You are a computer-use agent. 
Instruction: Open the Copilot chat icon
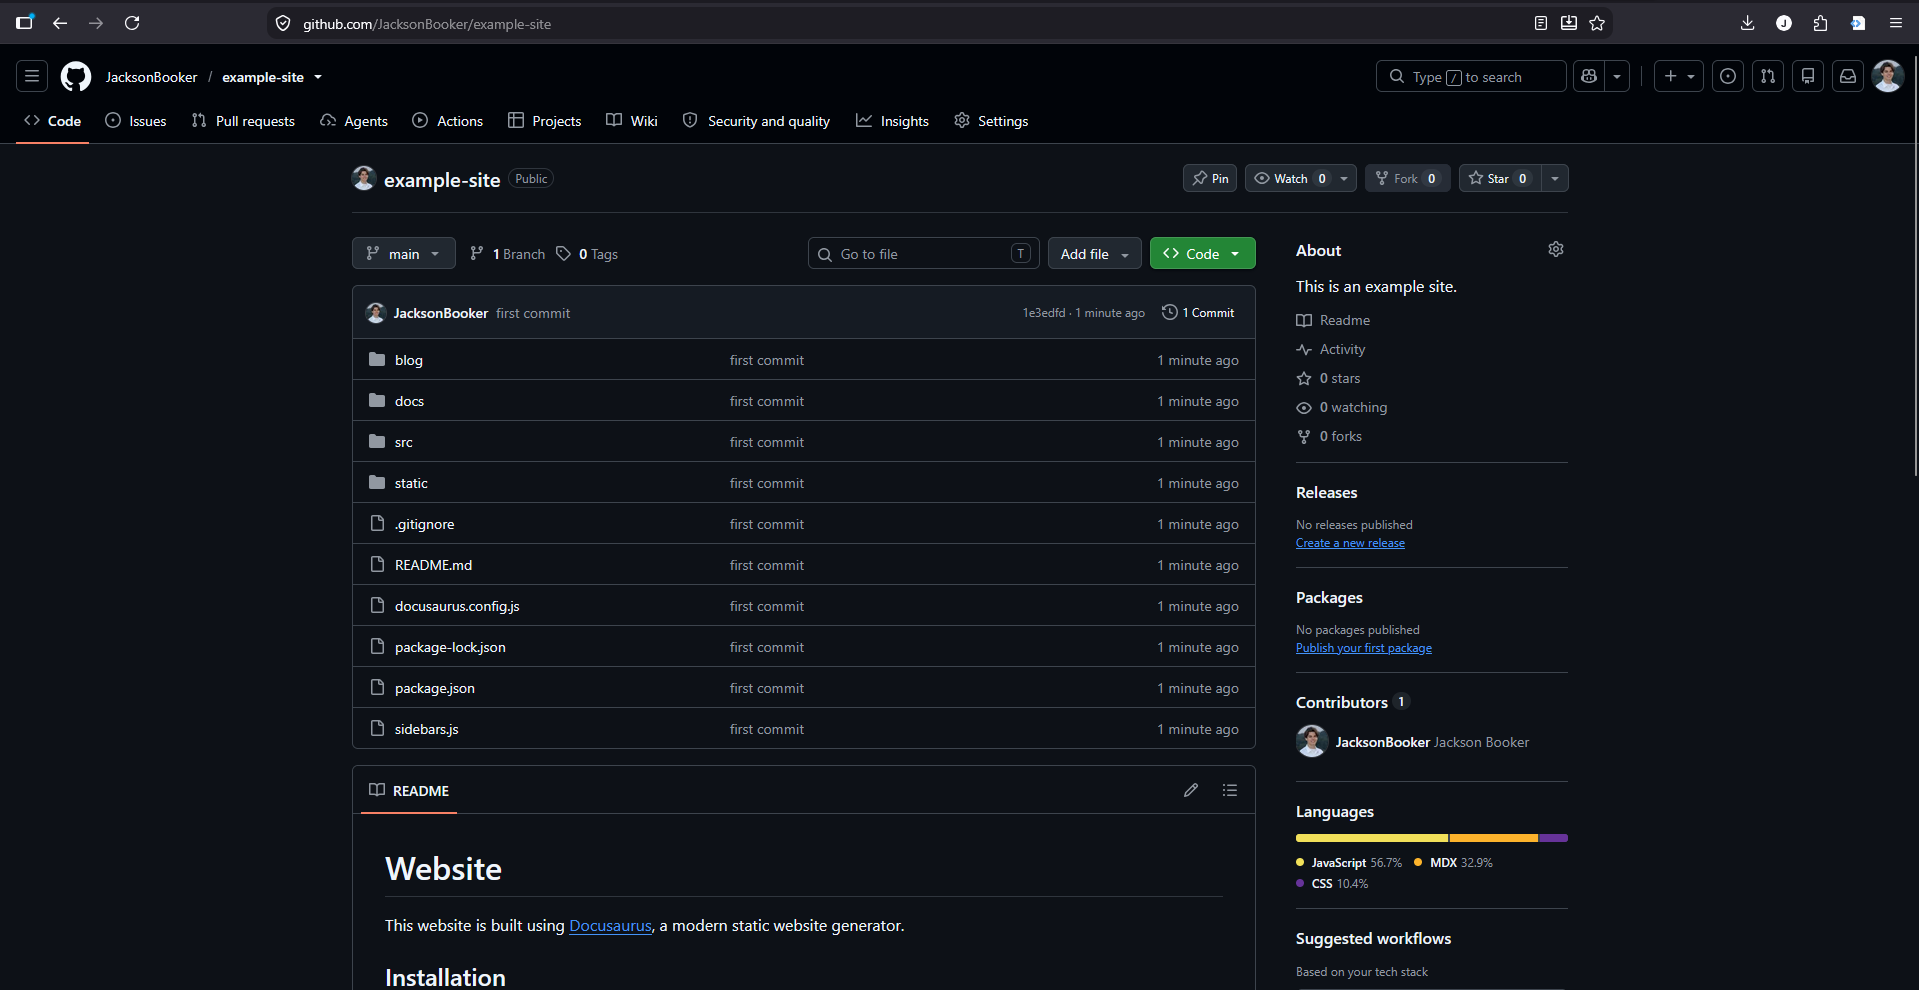tap(1589, 76)
